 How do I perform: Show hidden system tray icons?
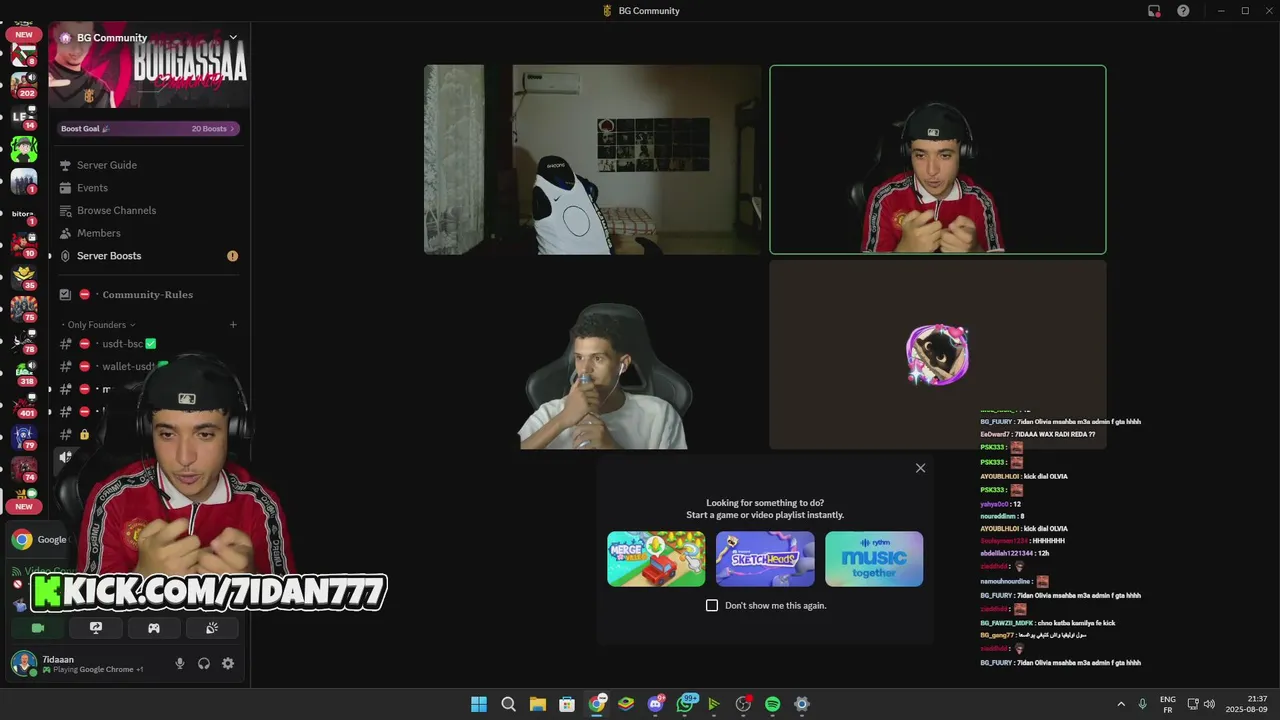pyautogui.click(x=1120, y=704)
